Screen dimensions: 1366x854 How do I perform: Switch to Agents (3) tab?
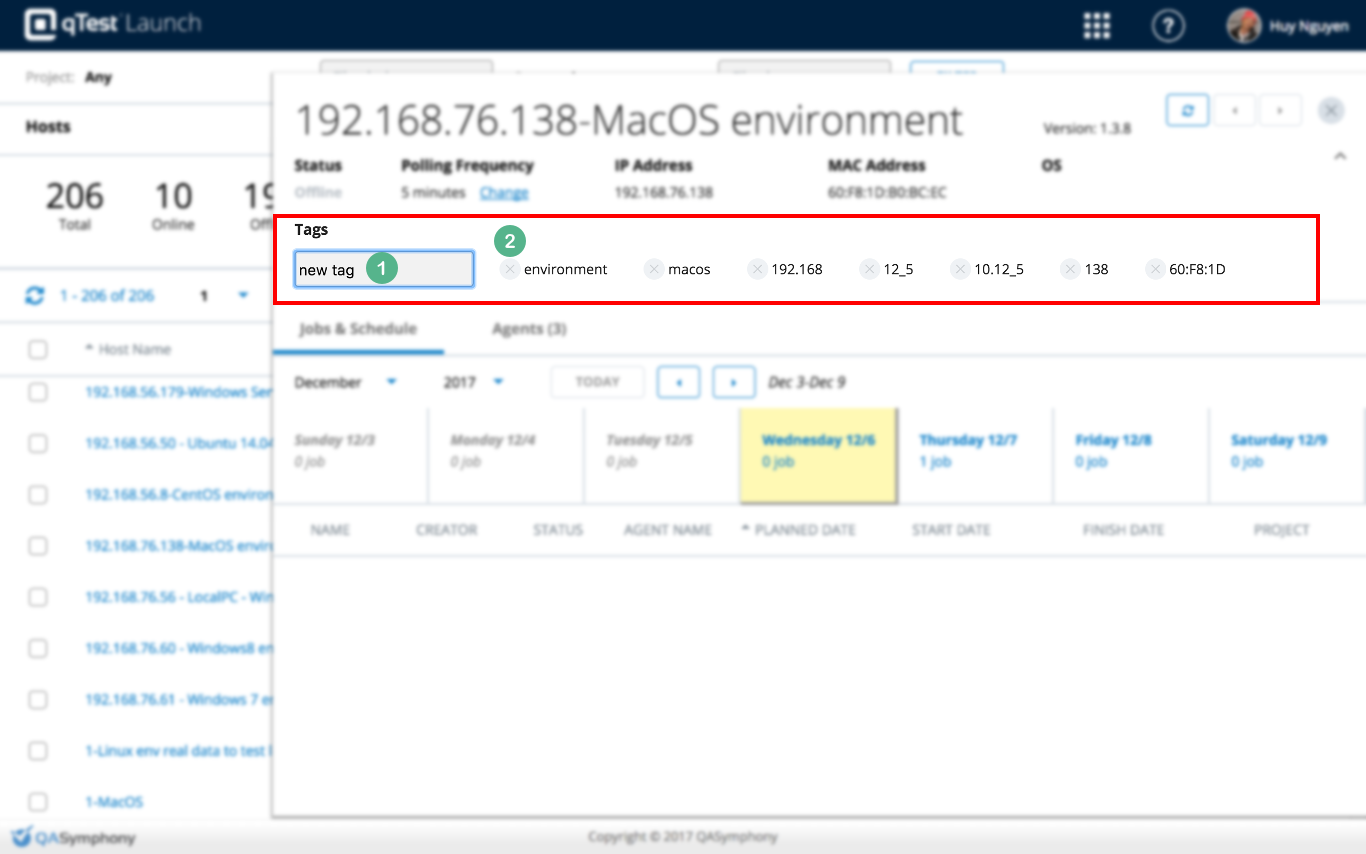click(x=529, y=329)
